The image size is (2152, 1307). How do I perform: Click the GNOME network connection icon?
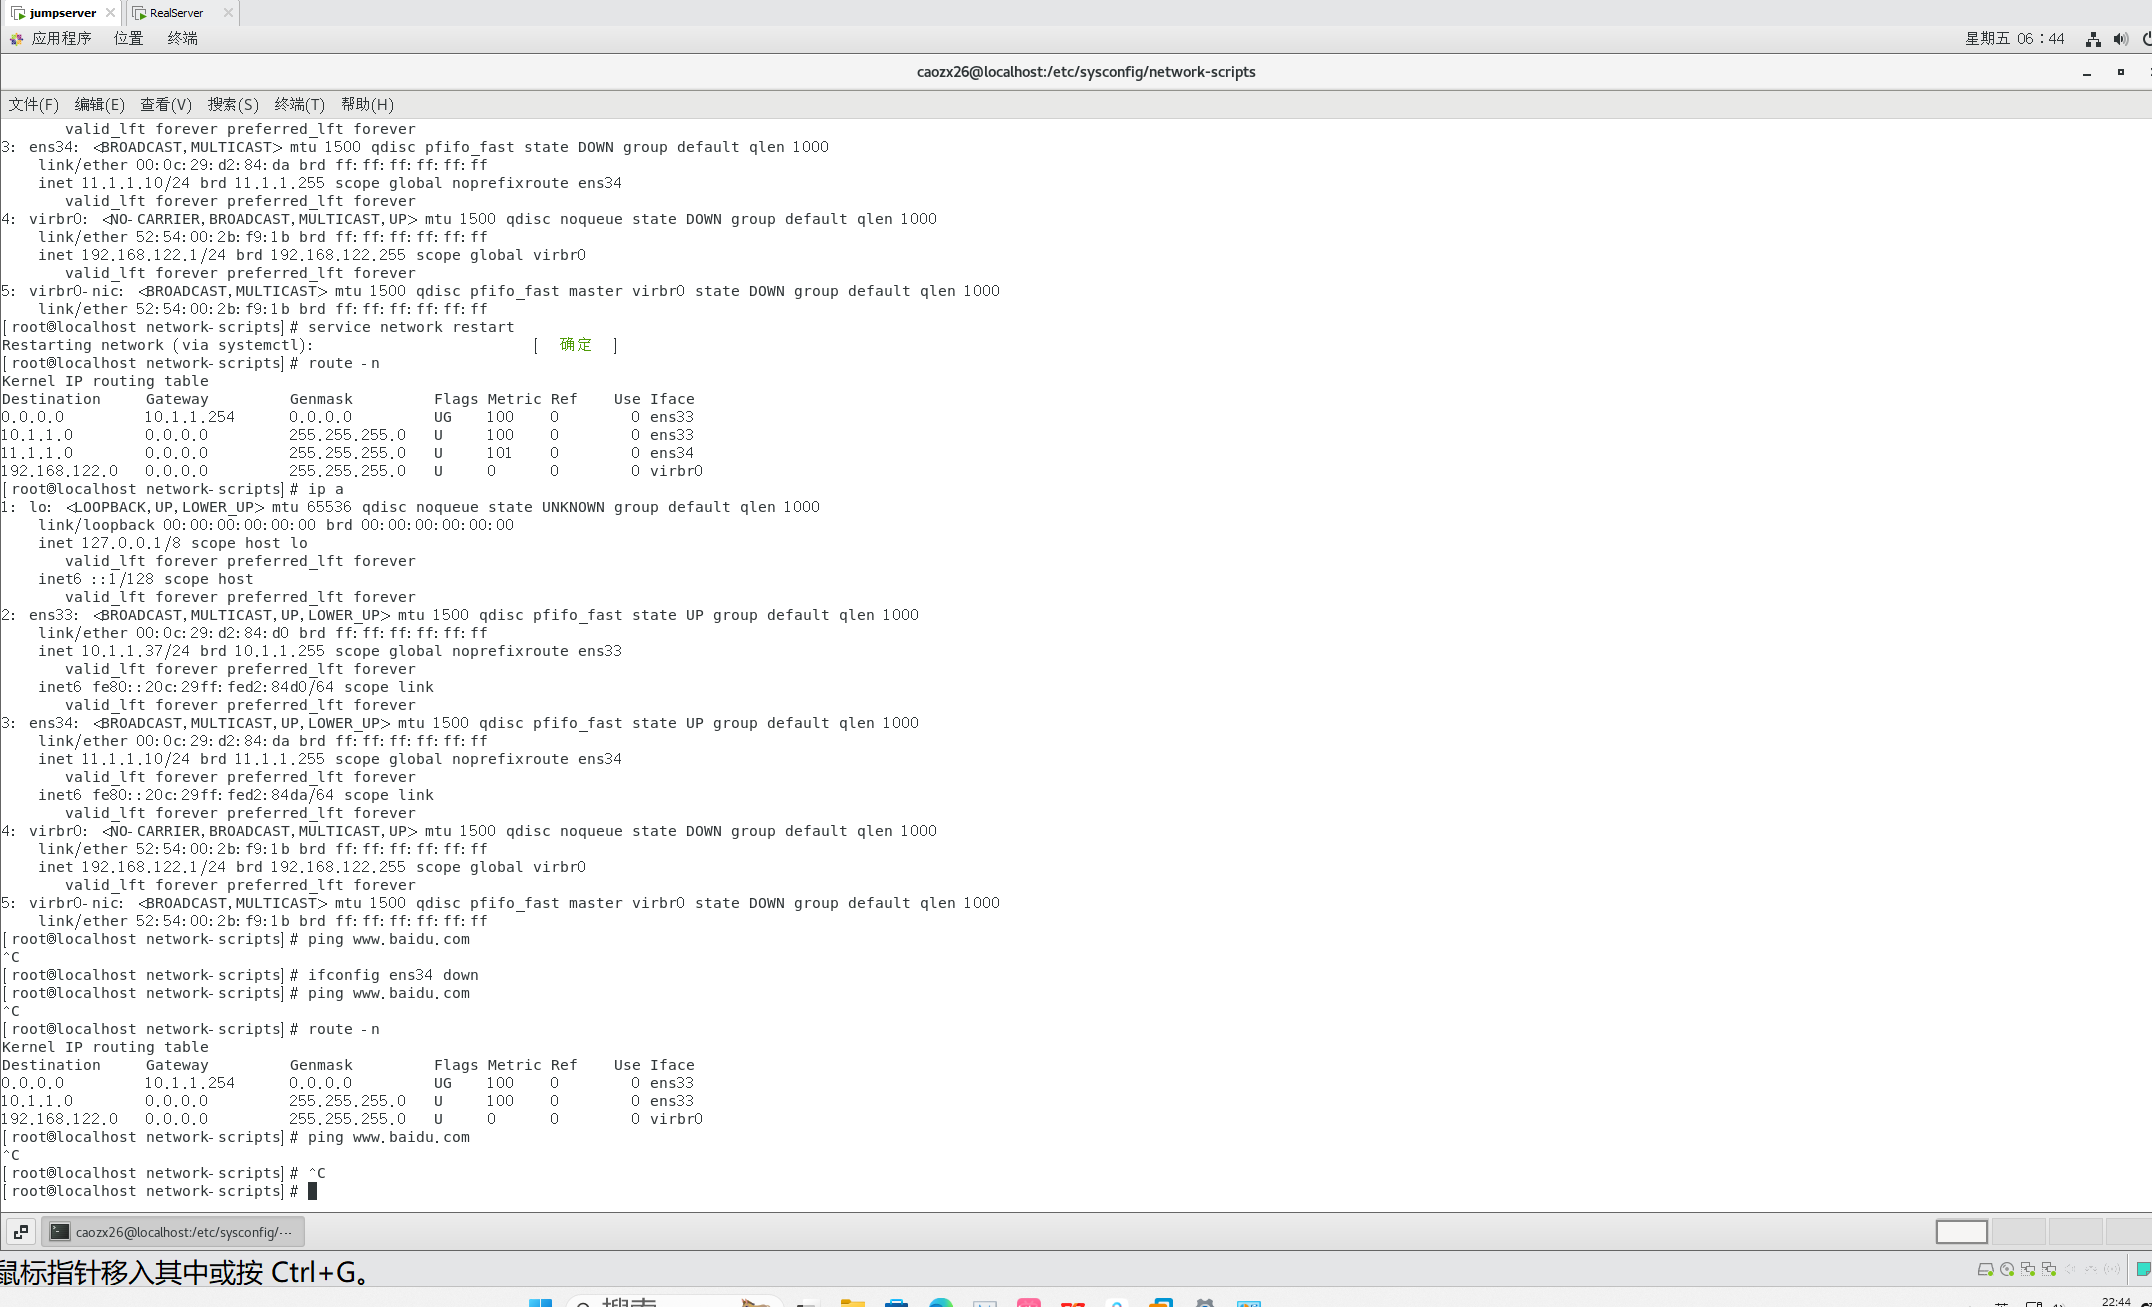[x=2093, y=39]
